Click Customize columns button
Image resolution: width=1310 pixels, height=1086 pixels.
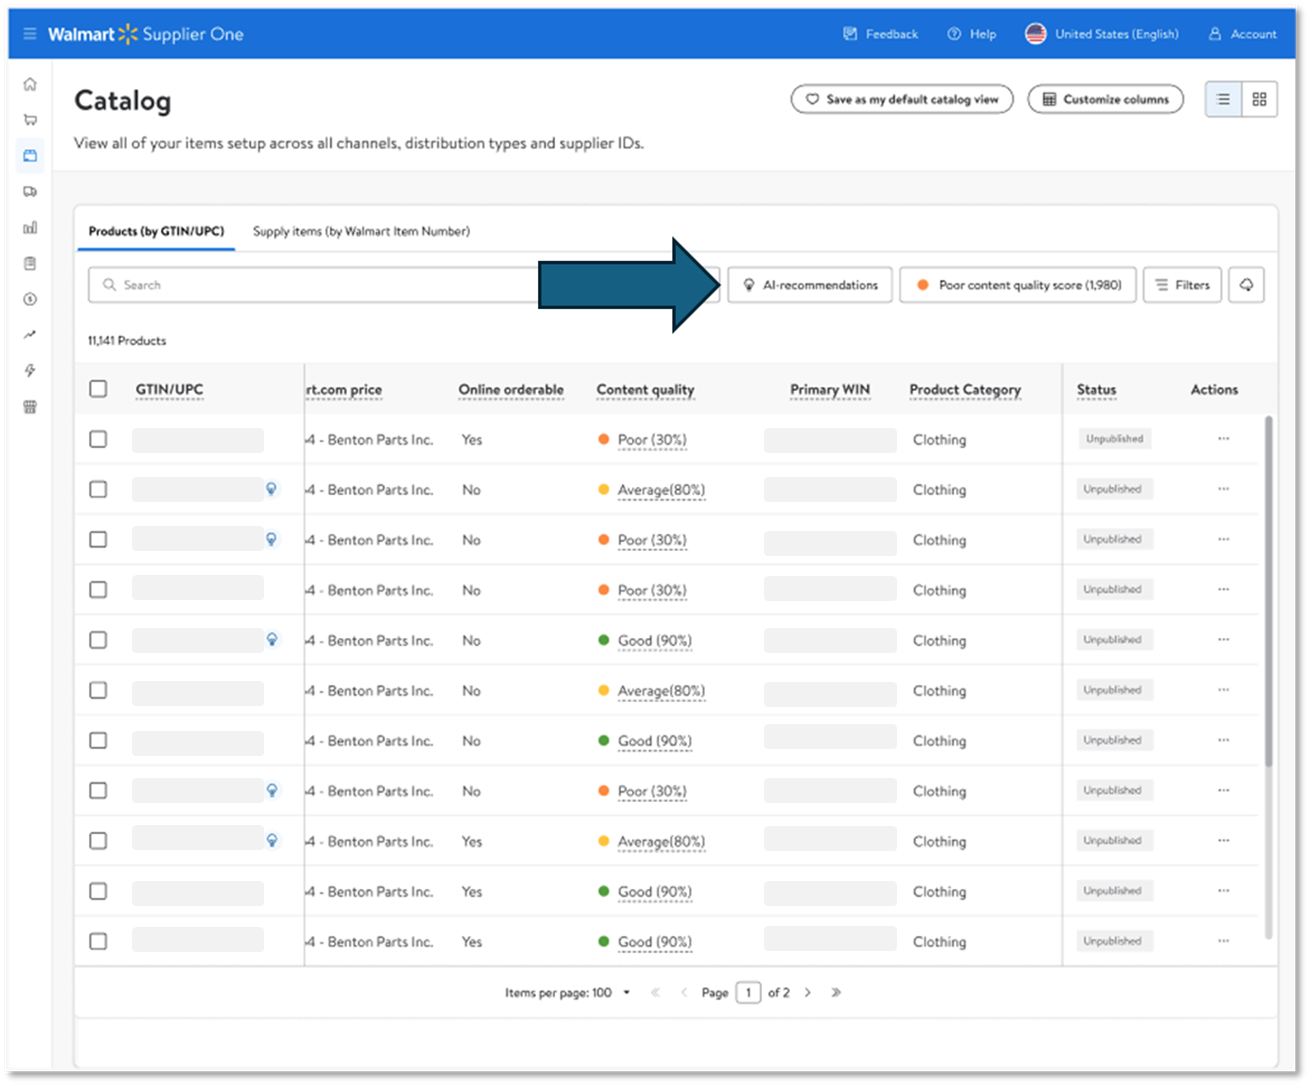click(x=1105, y=99)
